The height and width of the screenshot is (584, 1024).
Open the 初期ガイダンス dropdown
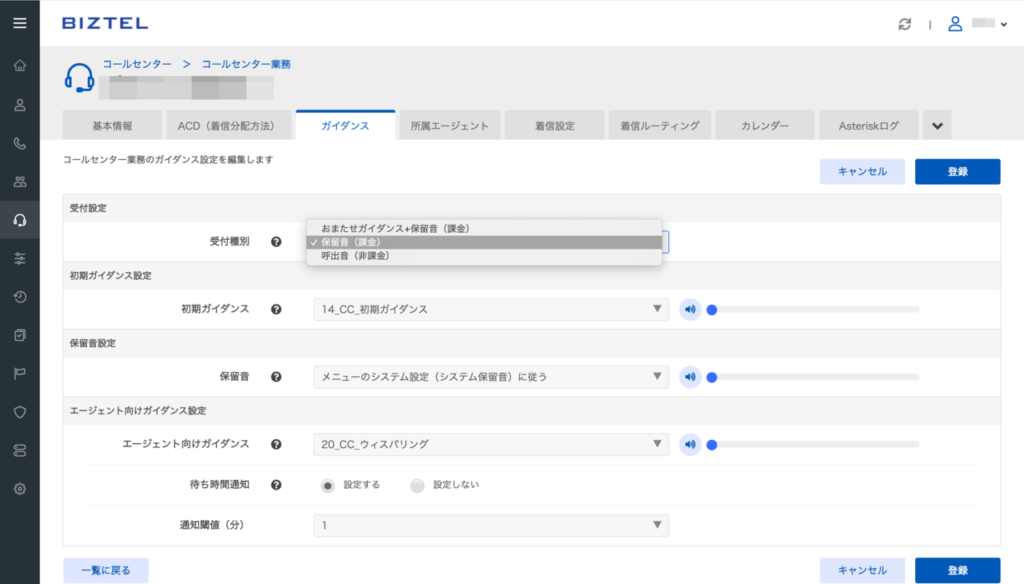point(490,310)
